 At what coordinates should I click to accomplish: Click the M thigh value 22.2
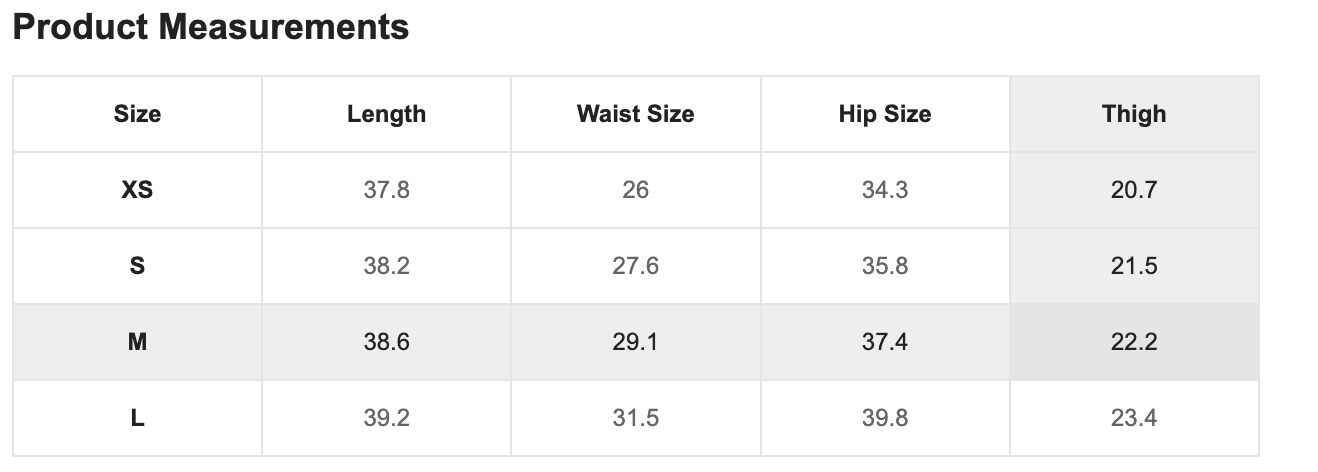pos(1134,342)
